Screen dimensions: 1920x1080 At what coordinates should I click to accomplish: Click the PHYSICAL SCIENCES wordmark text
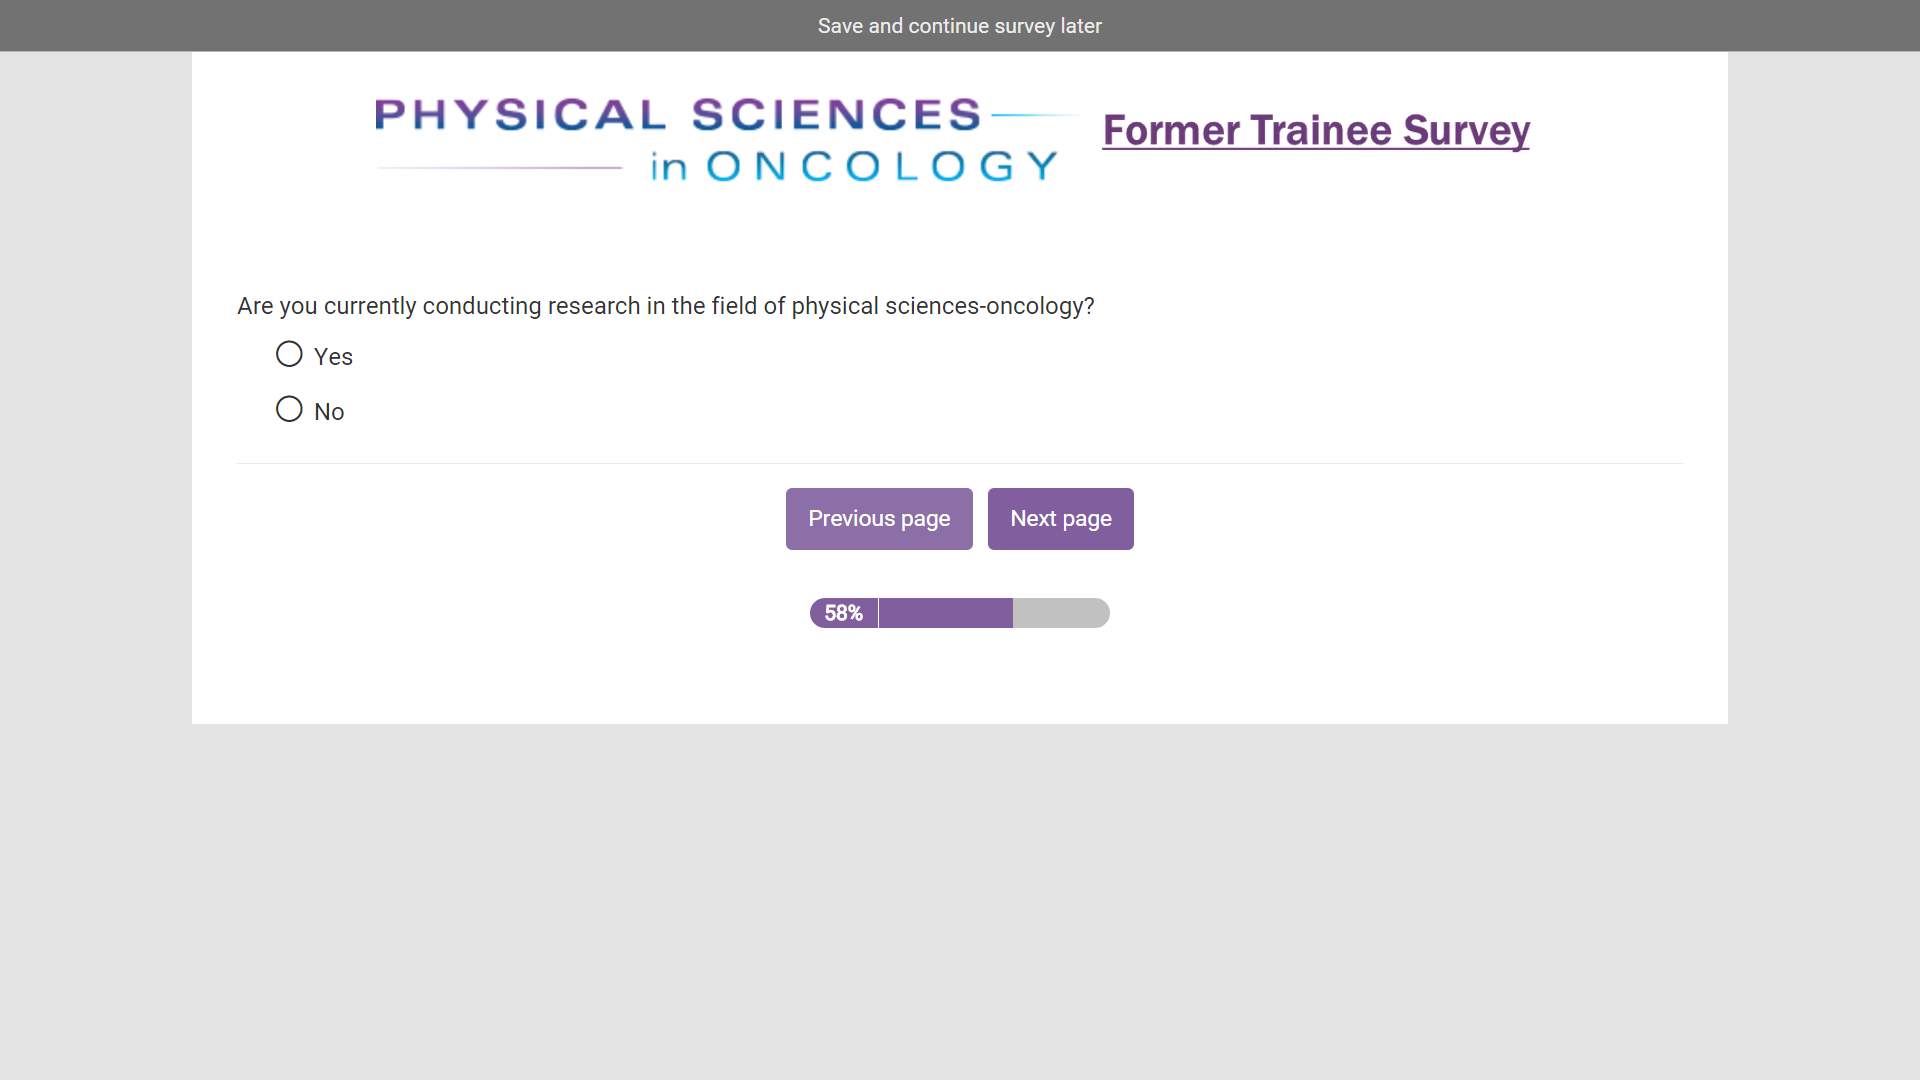click(678, 115)
